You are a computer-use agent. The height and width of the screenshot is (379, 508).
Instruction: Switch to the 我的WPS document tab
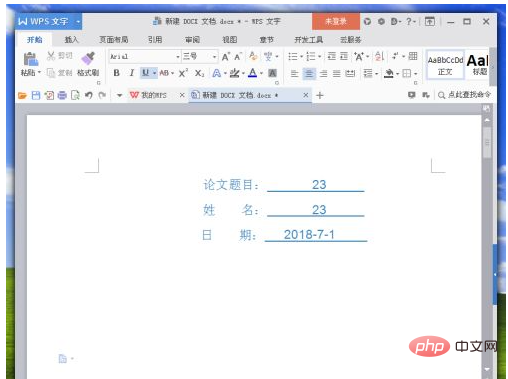[153, 95]
